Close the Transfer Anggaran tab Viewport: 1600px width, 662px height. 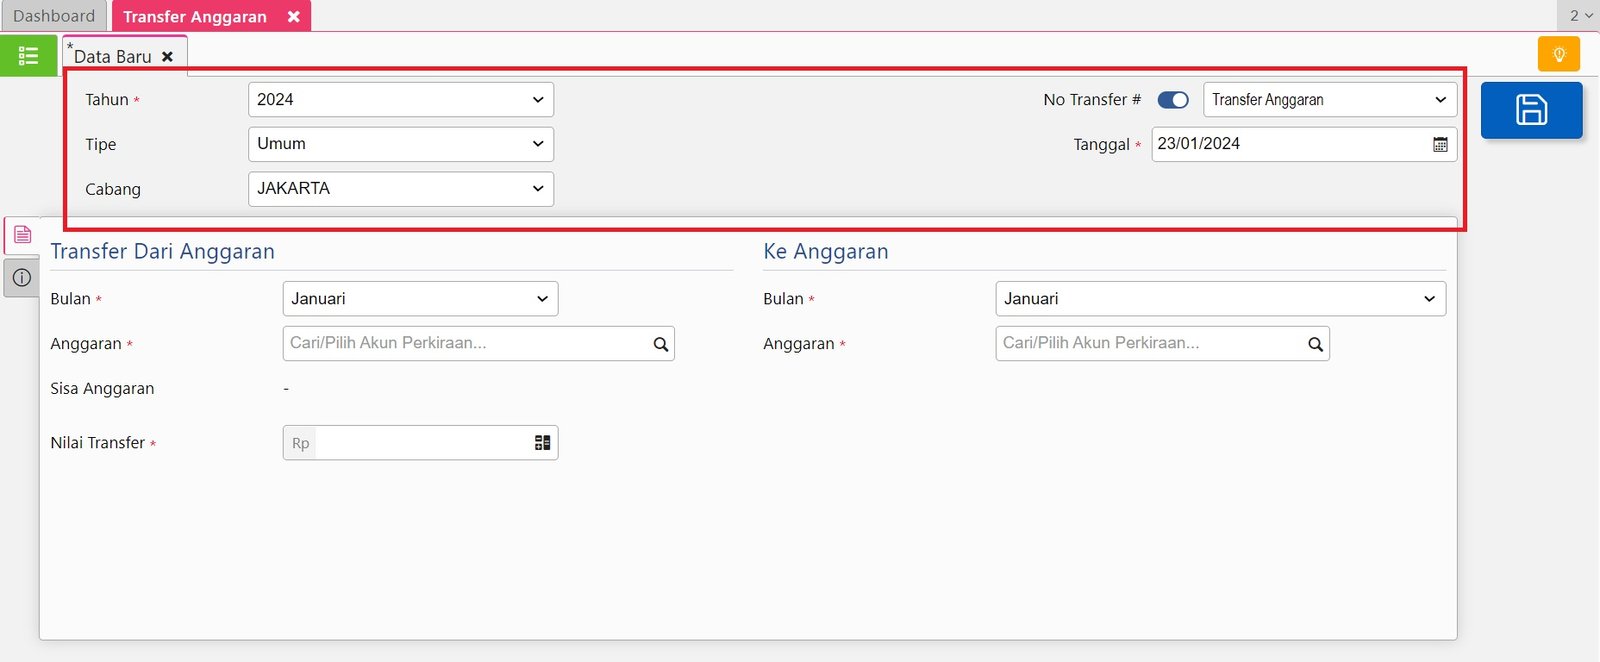293,17
